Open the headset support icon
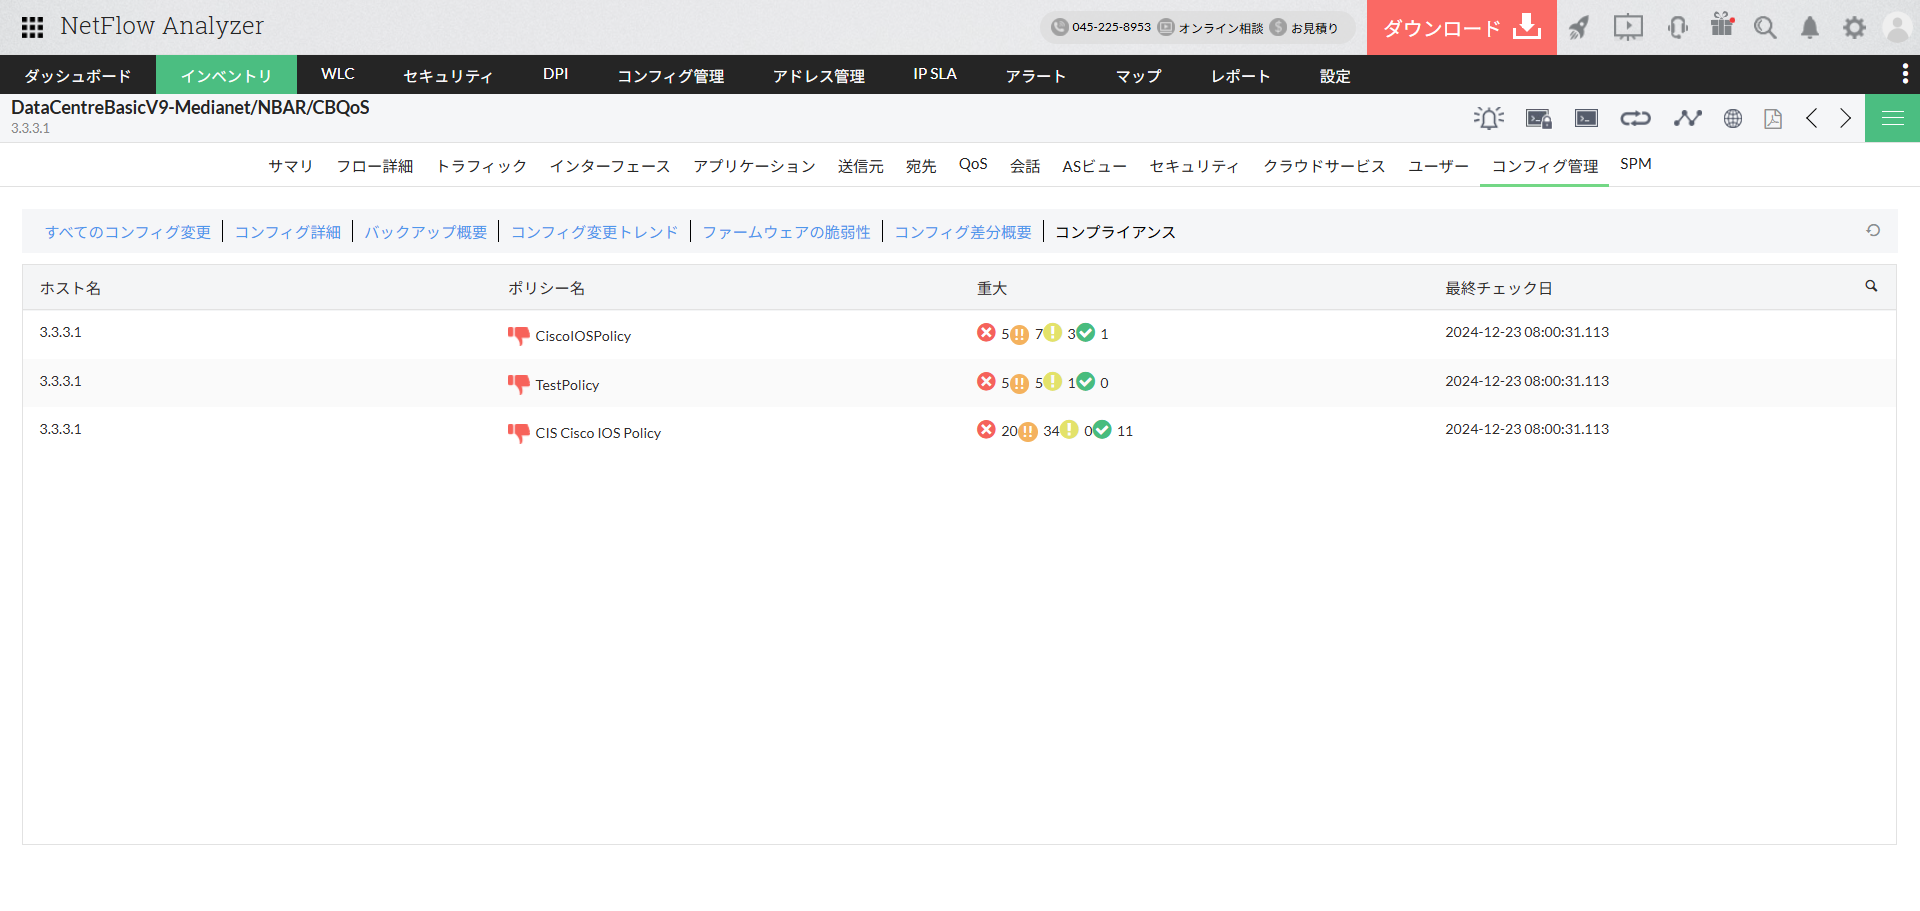 [1678, 27]
